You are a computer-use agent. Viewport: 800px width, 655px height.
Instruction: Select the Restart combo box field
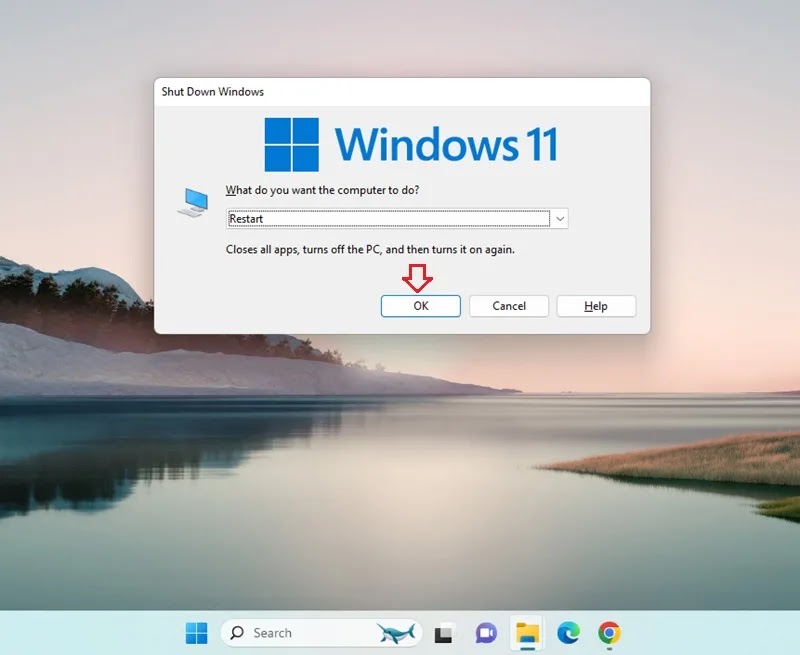coord(397,219)
